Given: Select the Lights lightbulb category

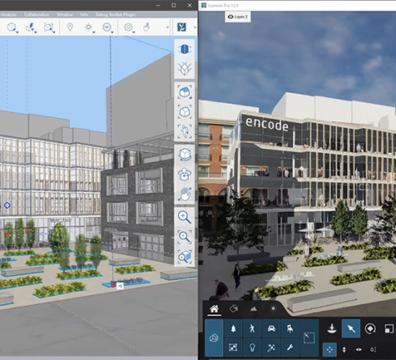Looking at the screenshot, I should 252,348.
